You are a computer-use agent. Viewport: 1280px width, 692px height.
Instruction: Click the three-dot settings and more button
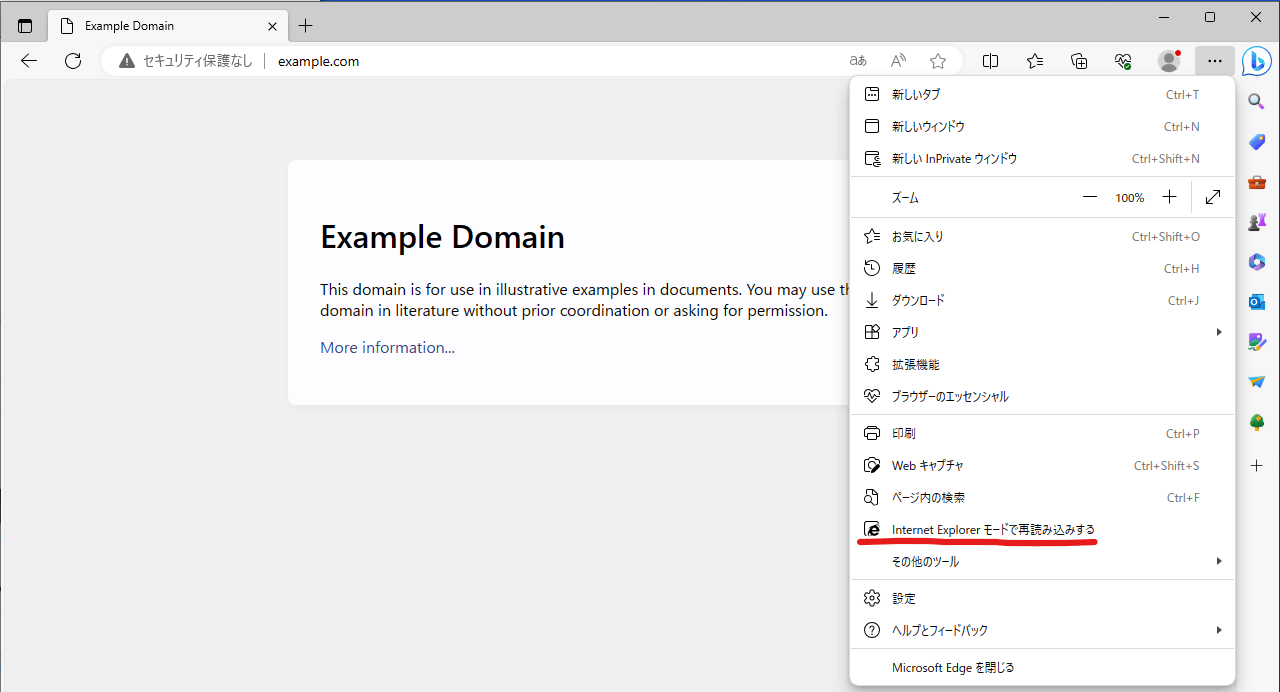[x=1214, y=61]
